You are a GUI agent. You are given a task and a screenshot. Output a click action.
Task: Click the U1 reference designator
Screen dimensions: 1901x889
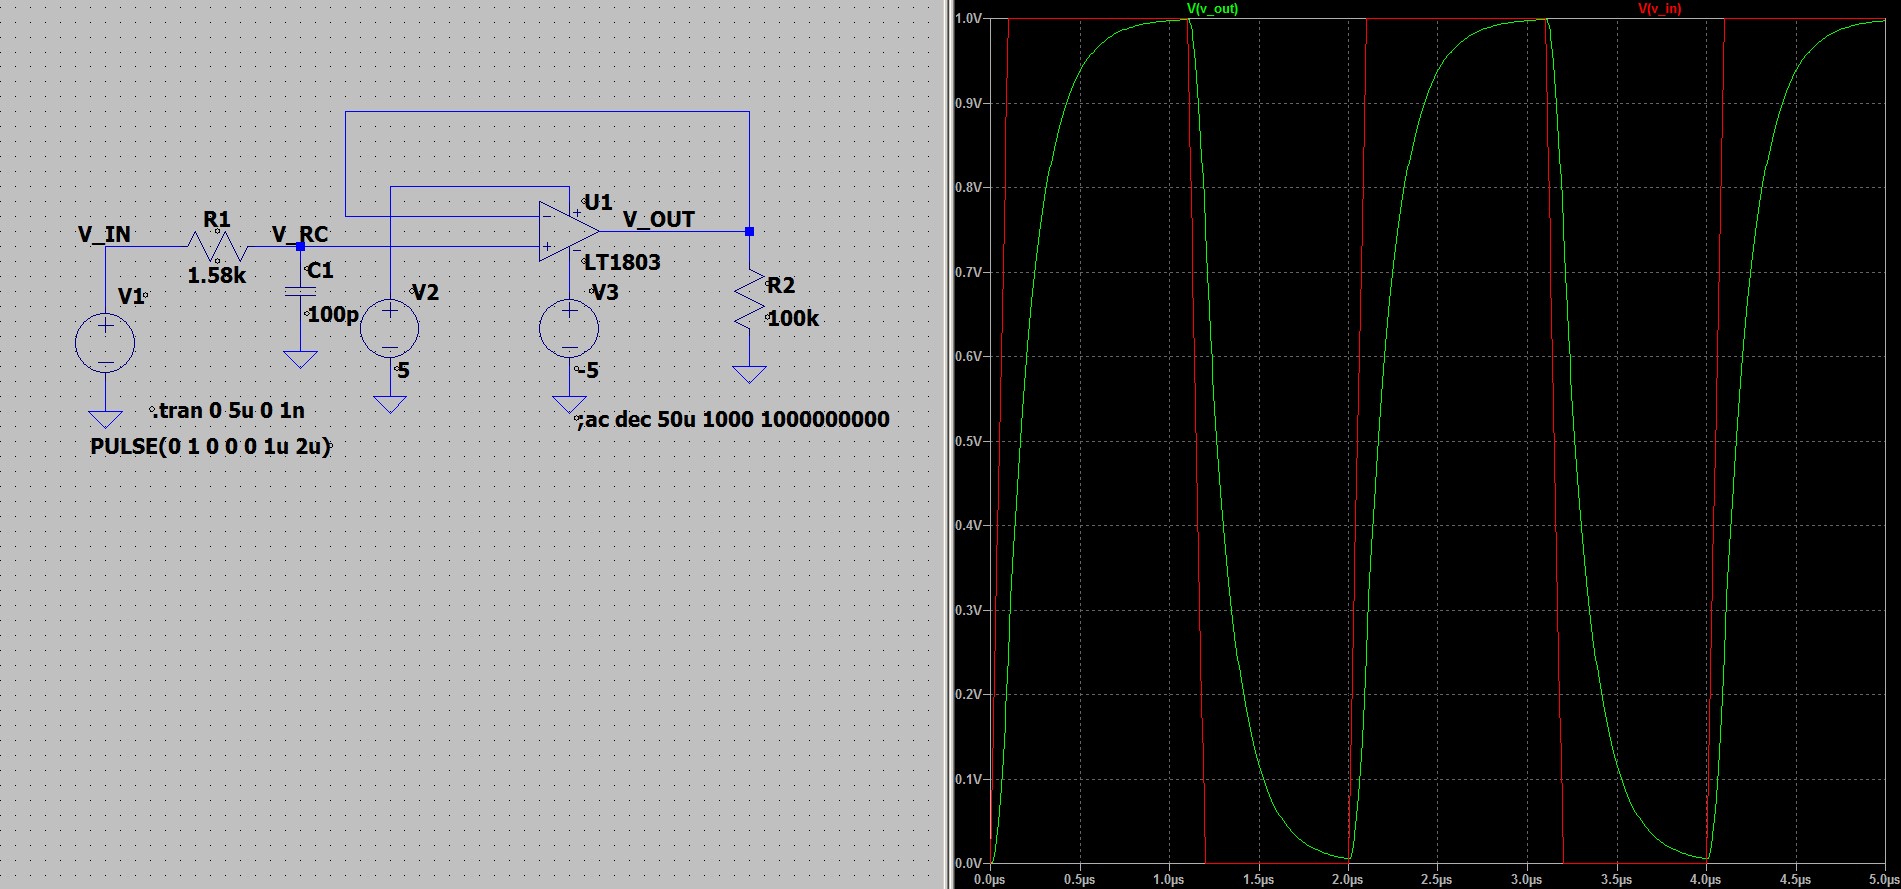tap(598, 202)
